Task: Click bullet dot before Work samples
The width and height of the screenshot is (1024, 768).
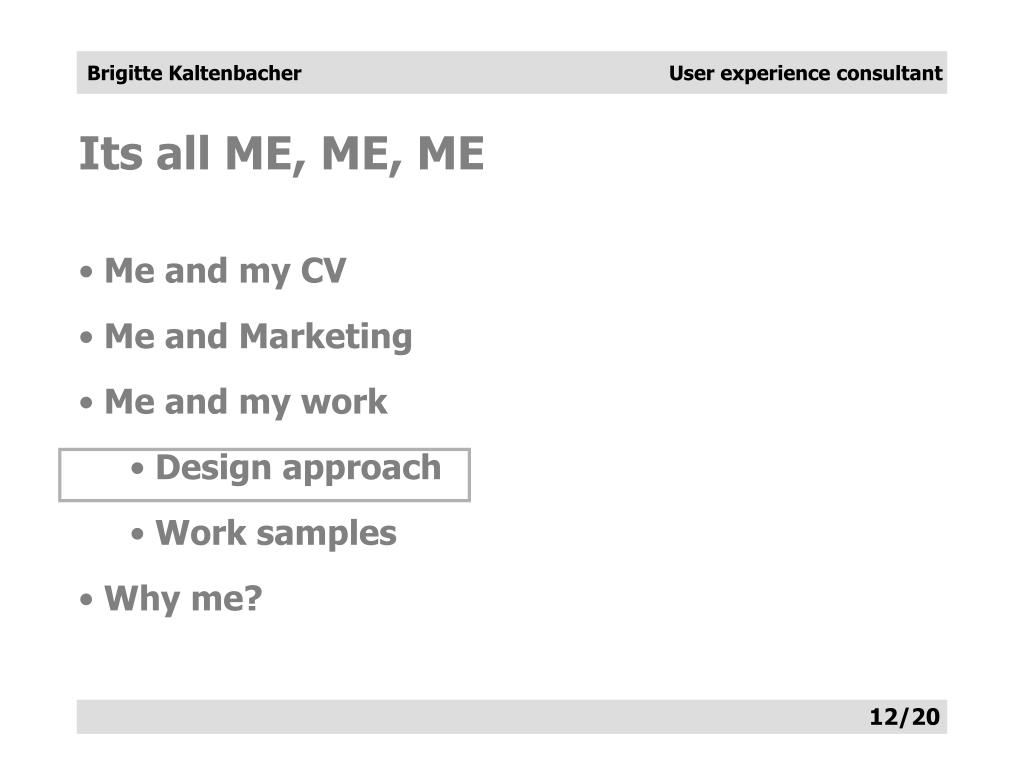Action: click(137, 534)
